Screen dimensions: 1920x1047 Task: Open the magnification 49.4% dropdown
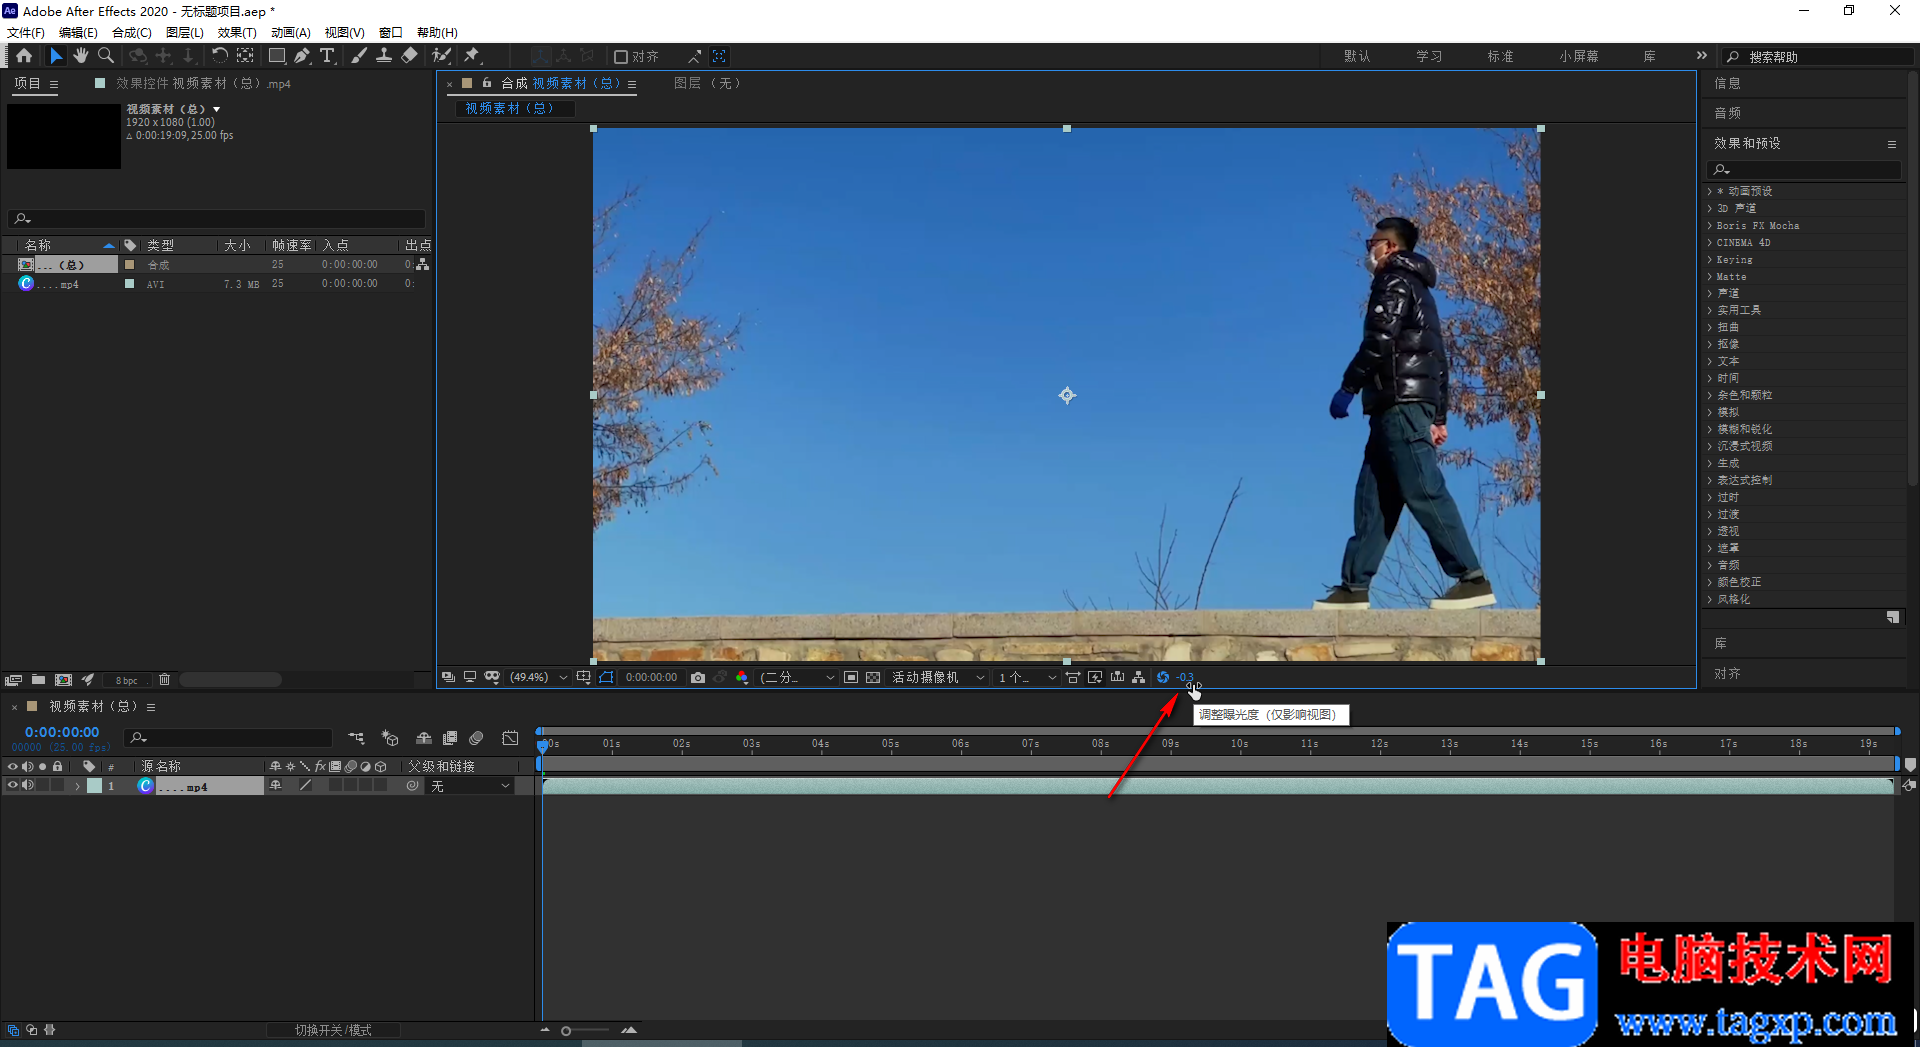point(538,677)
